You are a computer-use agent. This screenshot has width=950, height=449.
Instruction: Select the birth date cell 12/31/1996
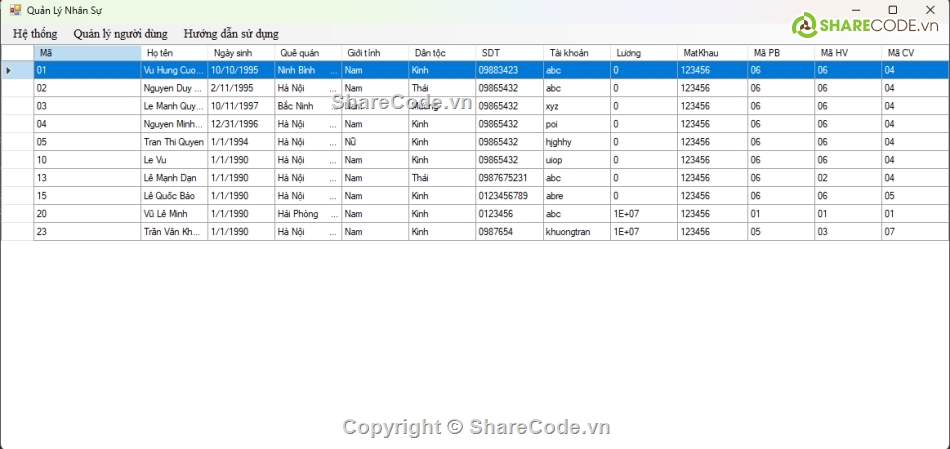point(240,124)
